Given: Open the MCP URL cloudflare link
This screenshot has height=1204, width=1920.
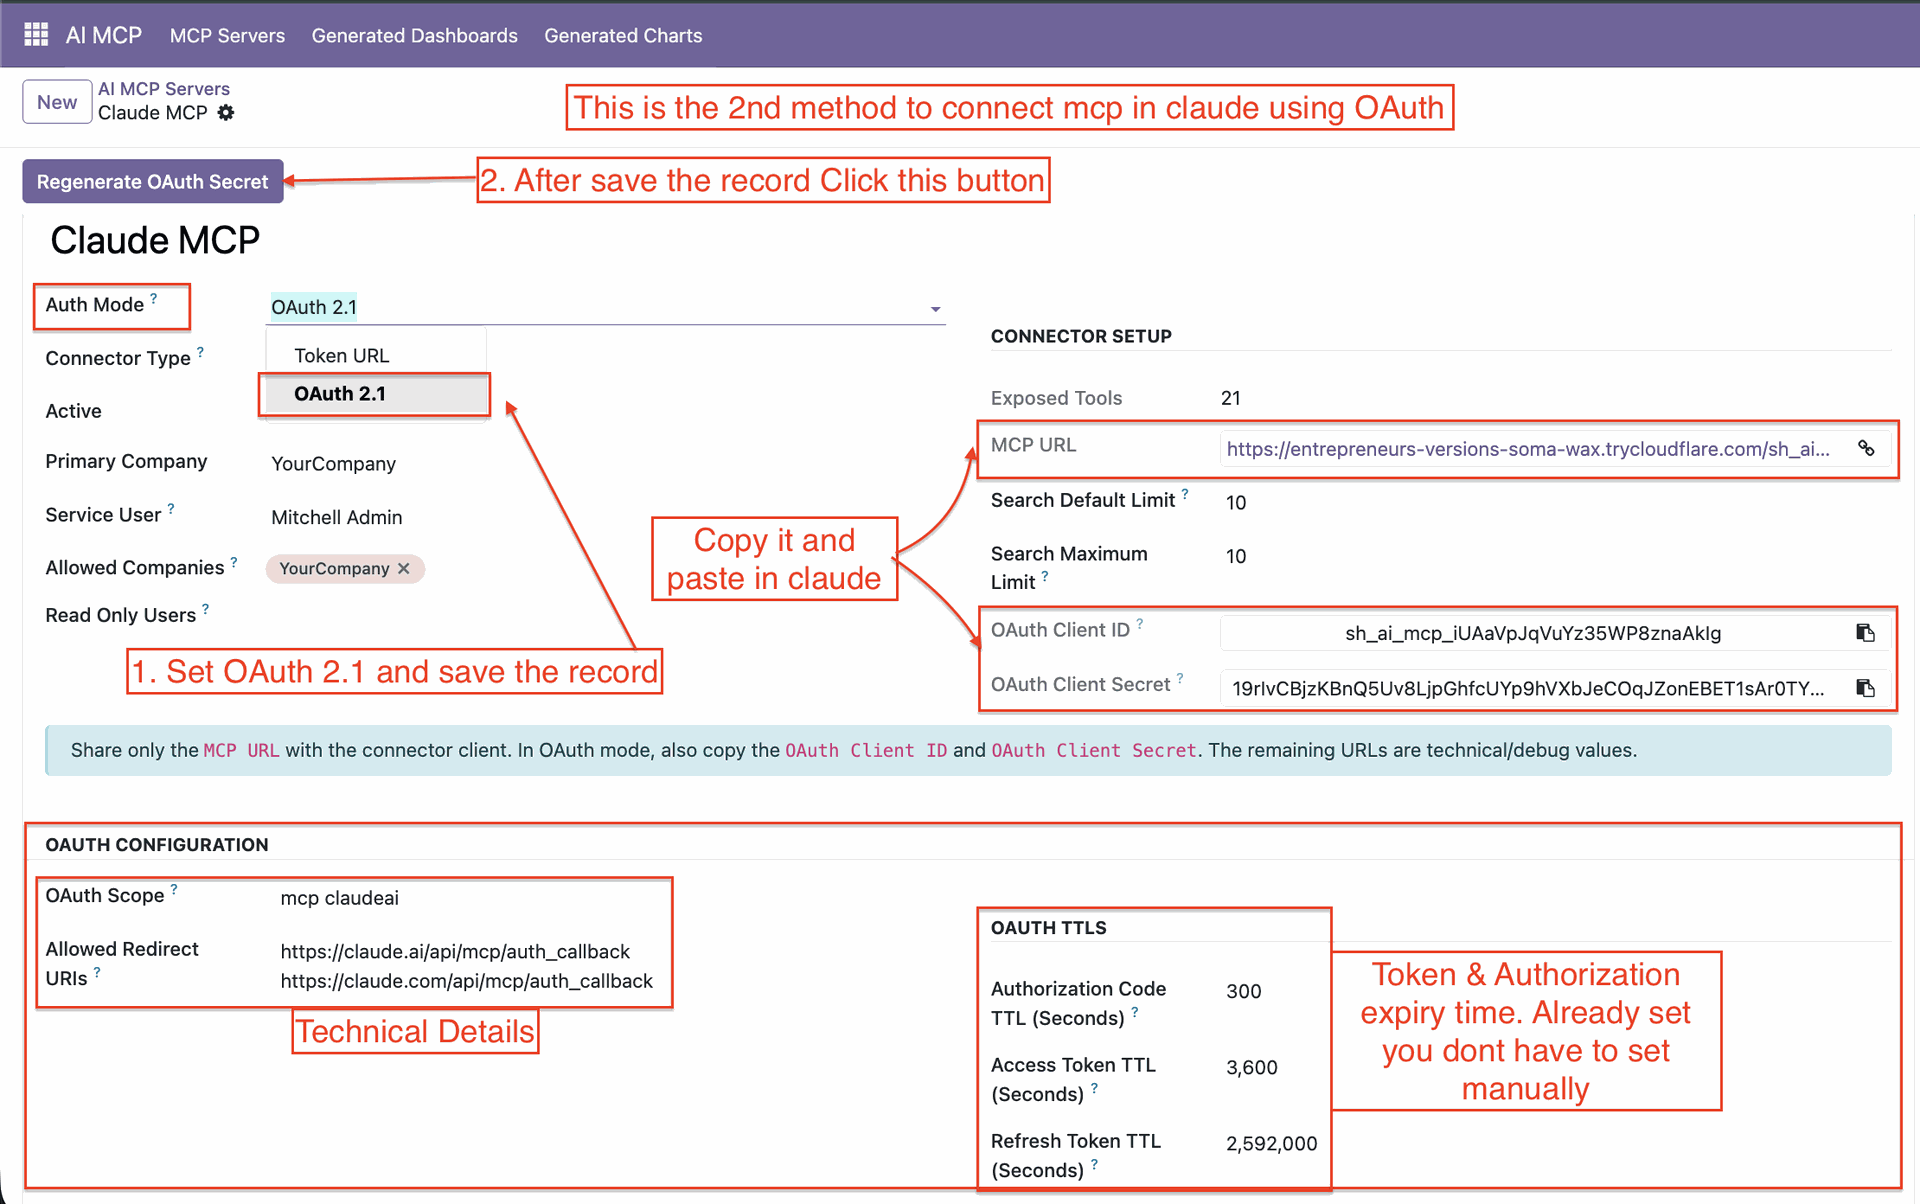Looking at the screenshot, I should (1527, 449).
